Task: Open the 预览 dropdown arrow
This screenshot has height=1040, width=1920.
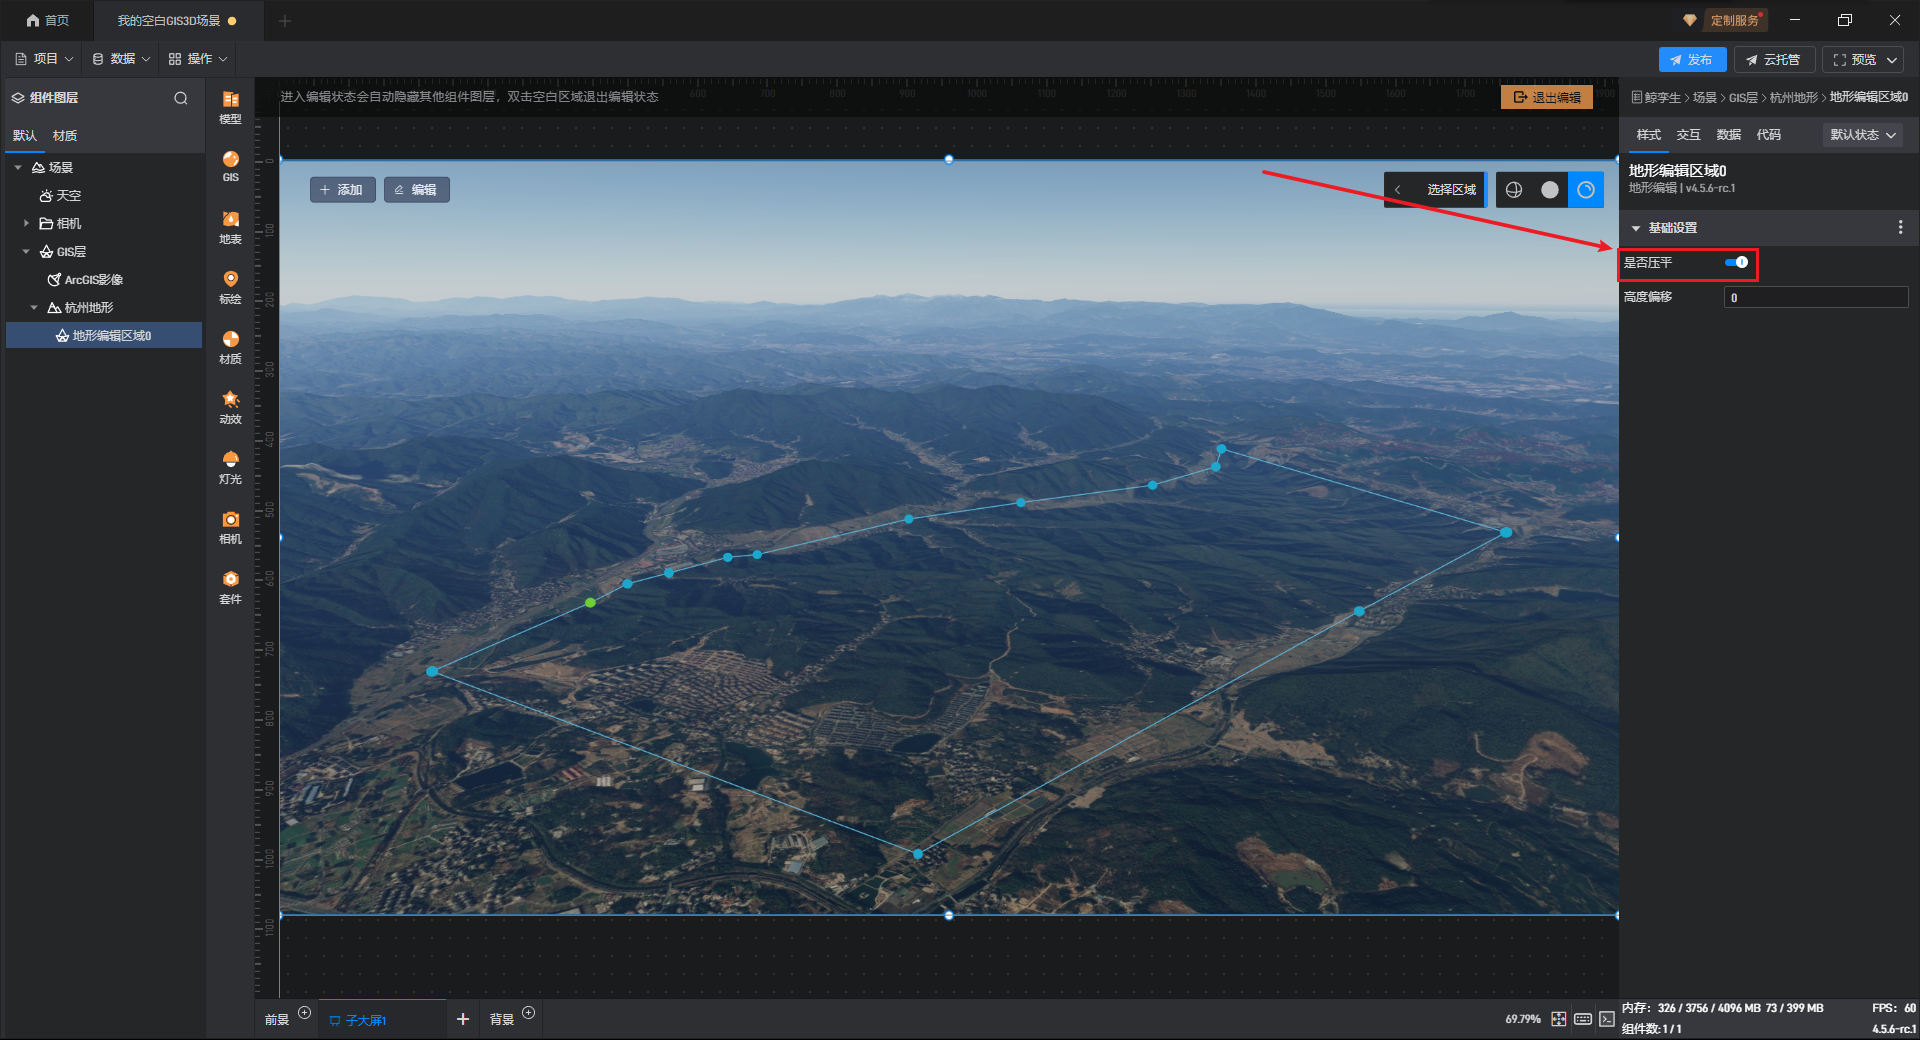Action: [x=1892, y=60]
